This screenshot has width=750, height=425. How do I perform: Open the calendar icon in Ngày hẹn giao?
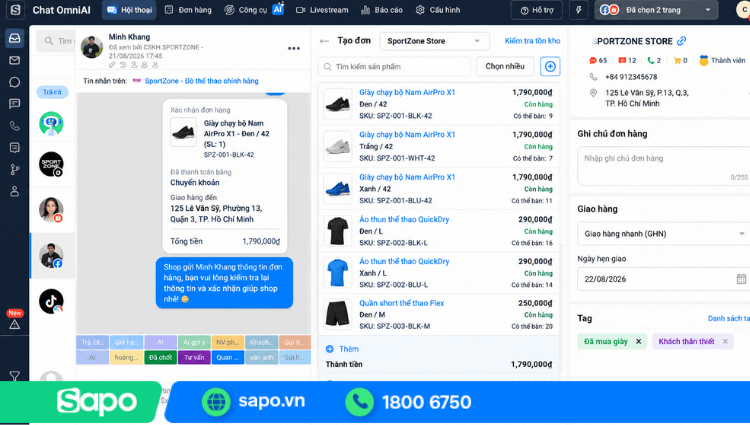(x=741, y=279)
